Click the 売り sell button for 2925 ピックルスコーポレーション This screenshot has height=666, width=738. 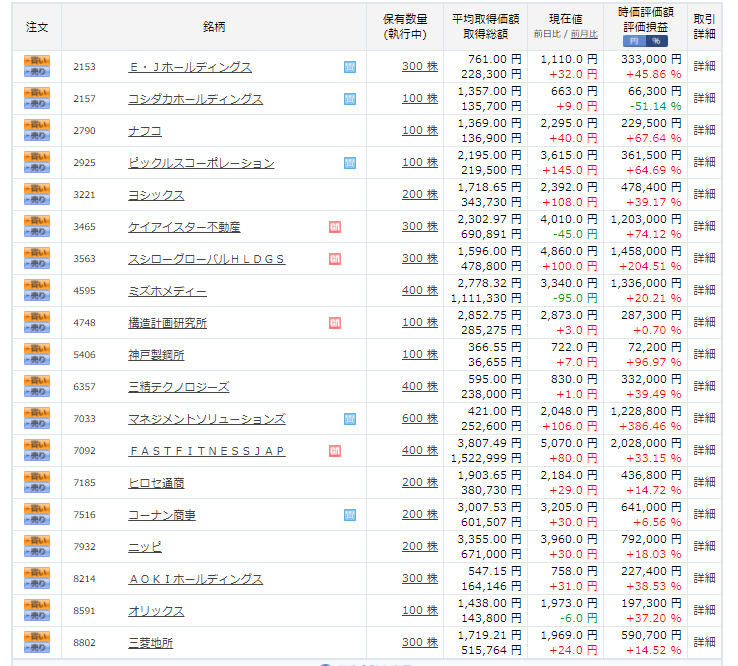tap(37, 168)
